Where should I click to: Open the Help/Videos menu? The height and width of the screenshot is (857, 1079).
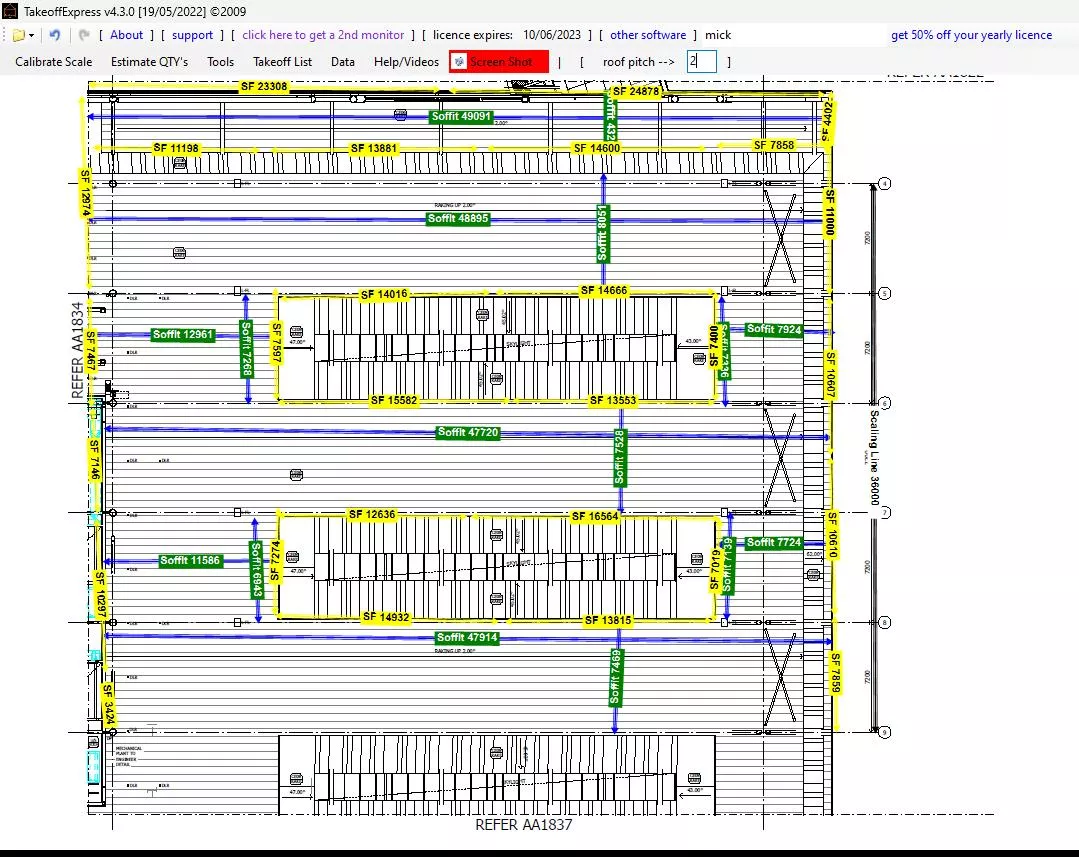tap(406, 62)
